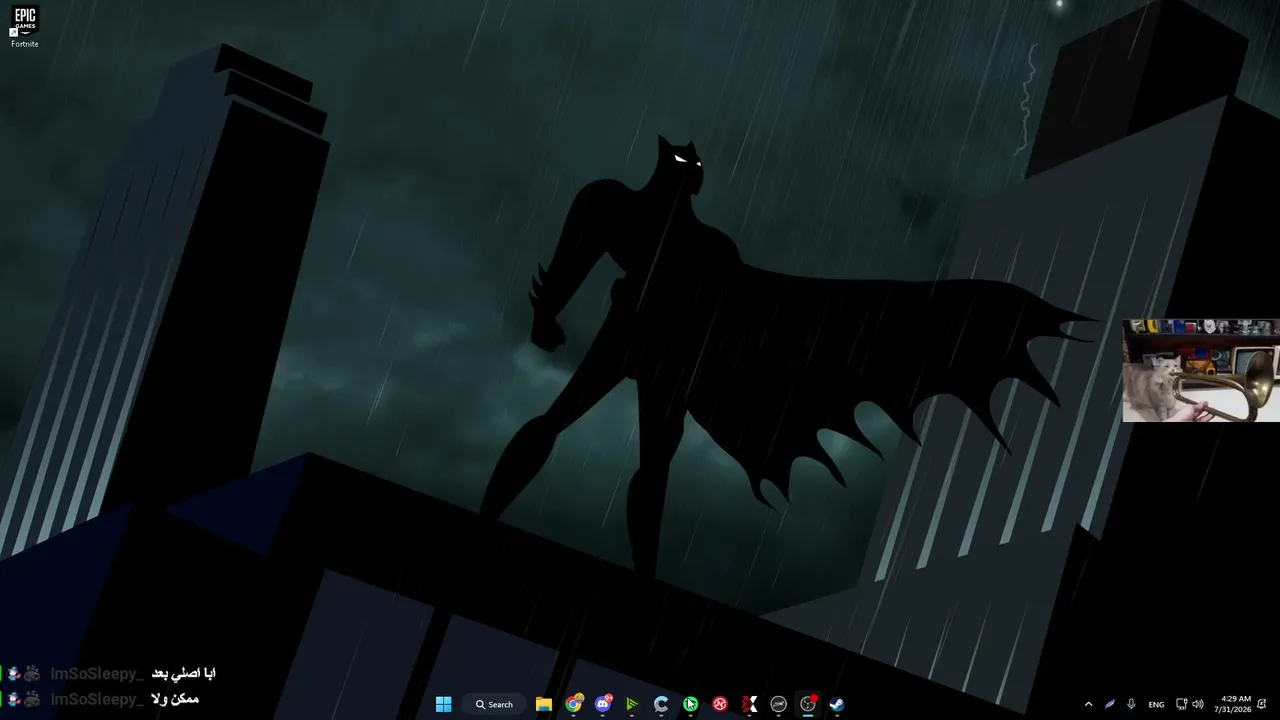Open the notification bell
The height and width of the screenshot is (720, 1280).
pos(1263,704)
